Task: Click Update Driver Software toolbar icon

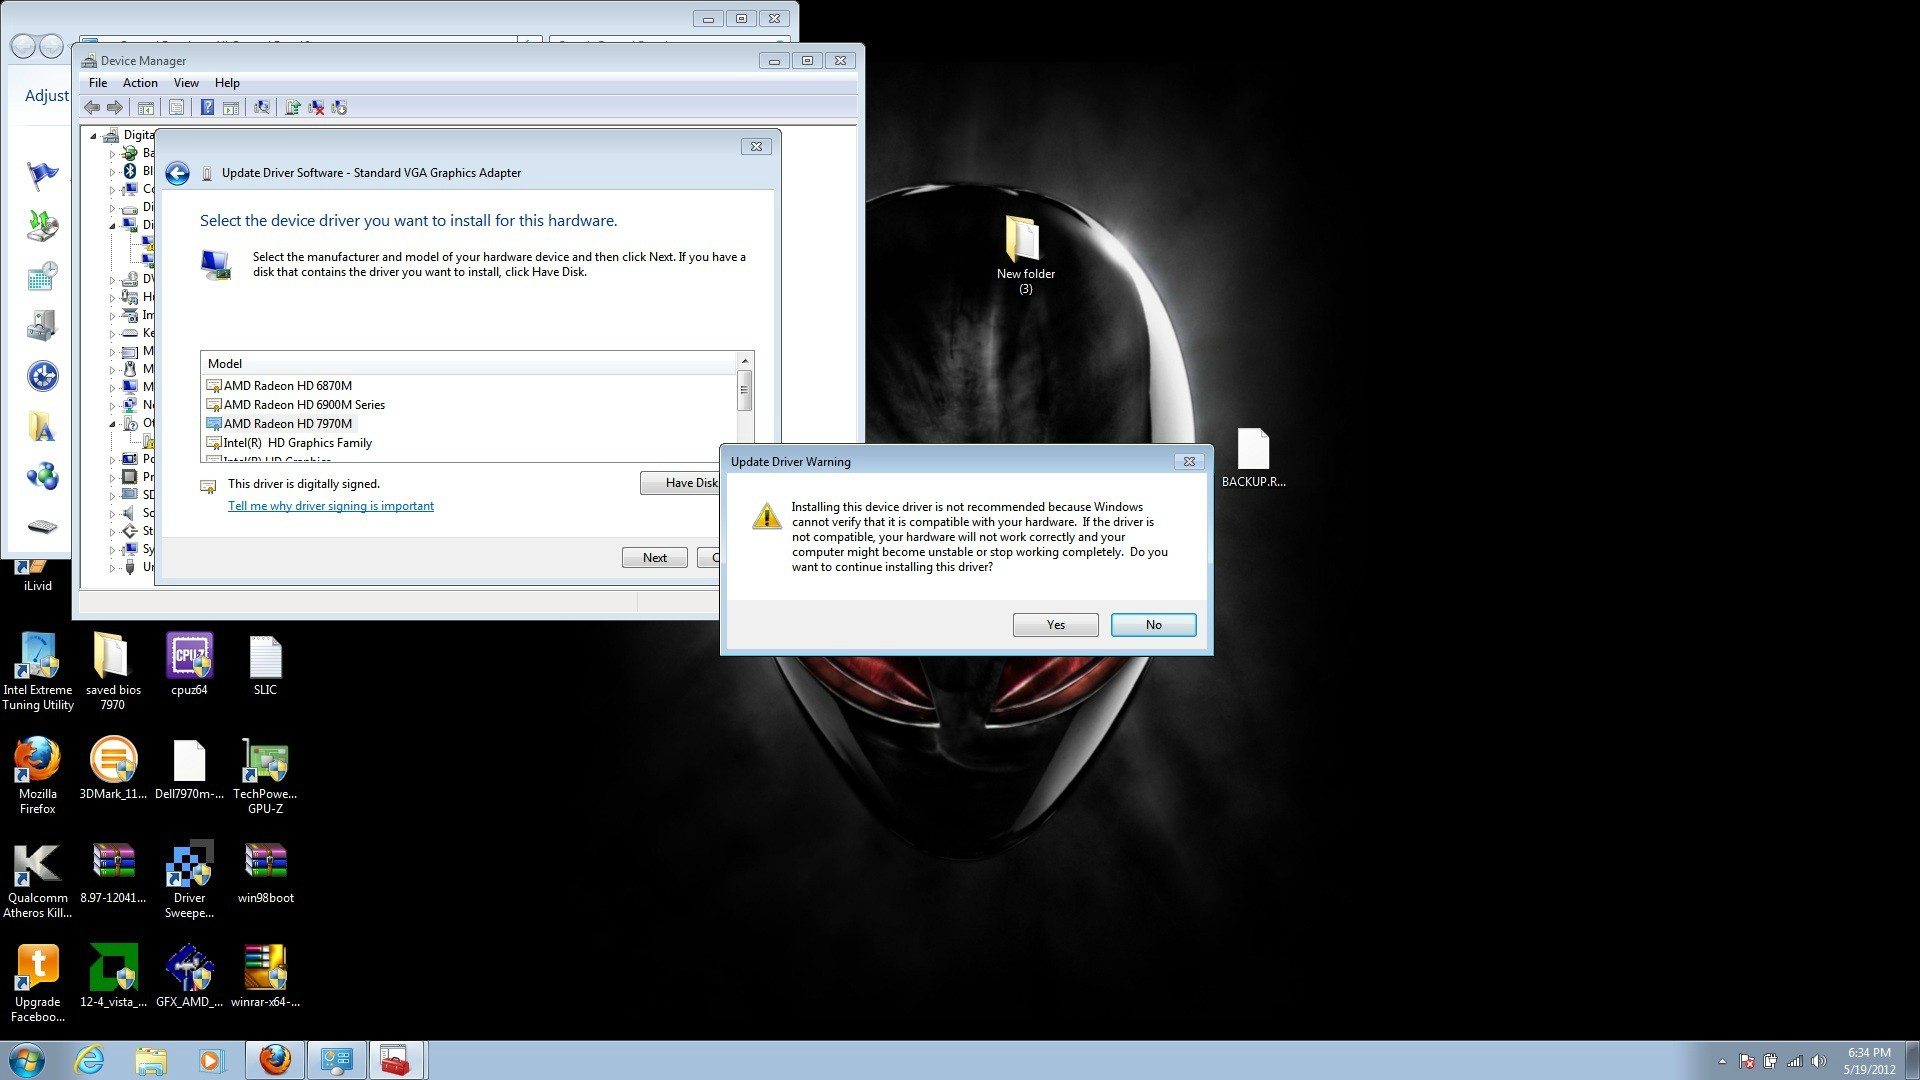Action: click(293, 108)
